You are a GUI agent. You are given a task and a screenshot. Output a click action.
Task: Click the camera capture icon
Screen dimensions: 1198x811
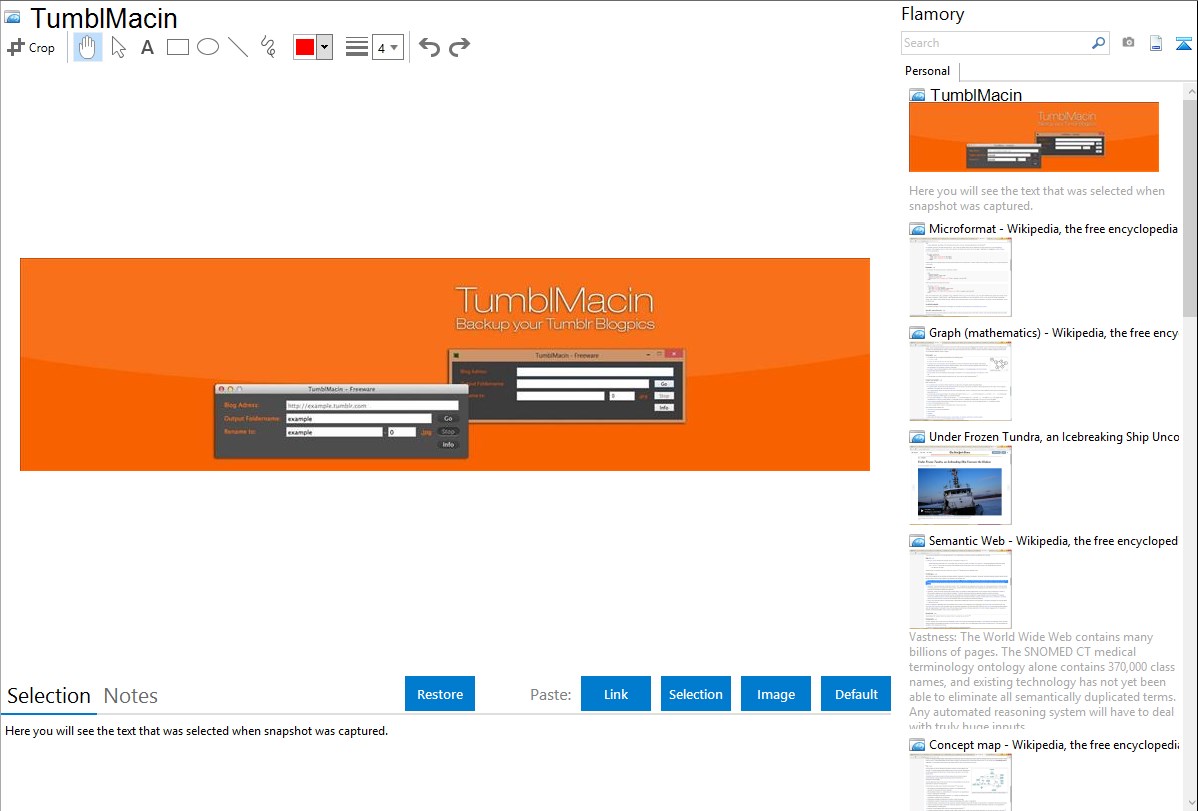(1128, 43)
